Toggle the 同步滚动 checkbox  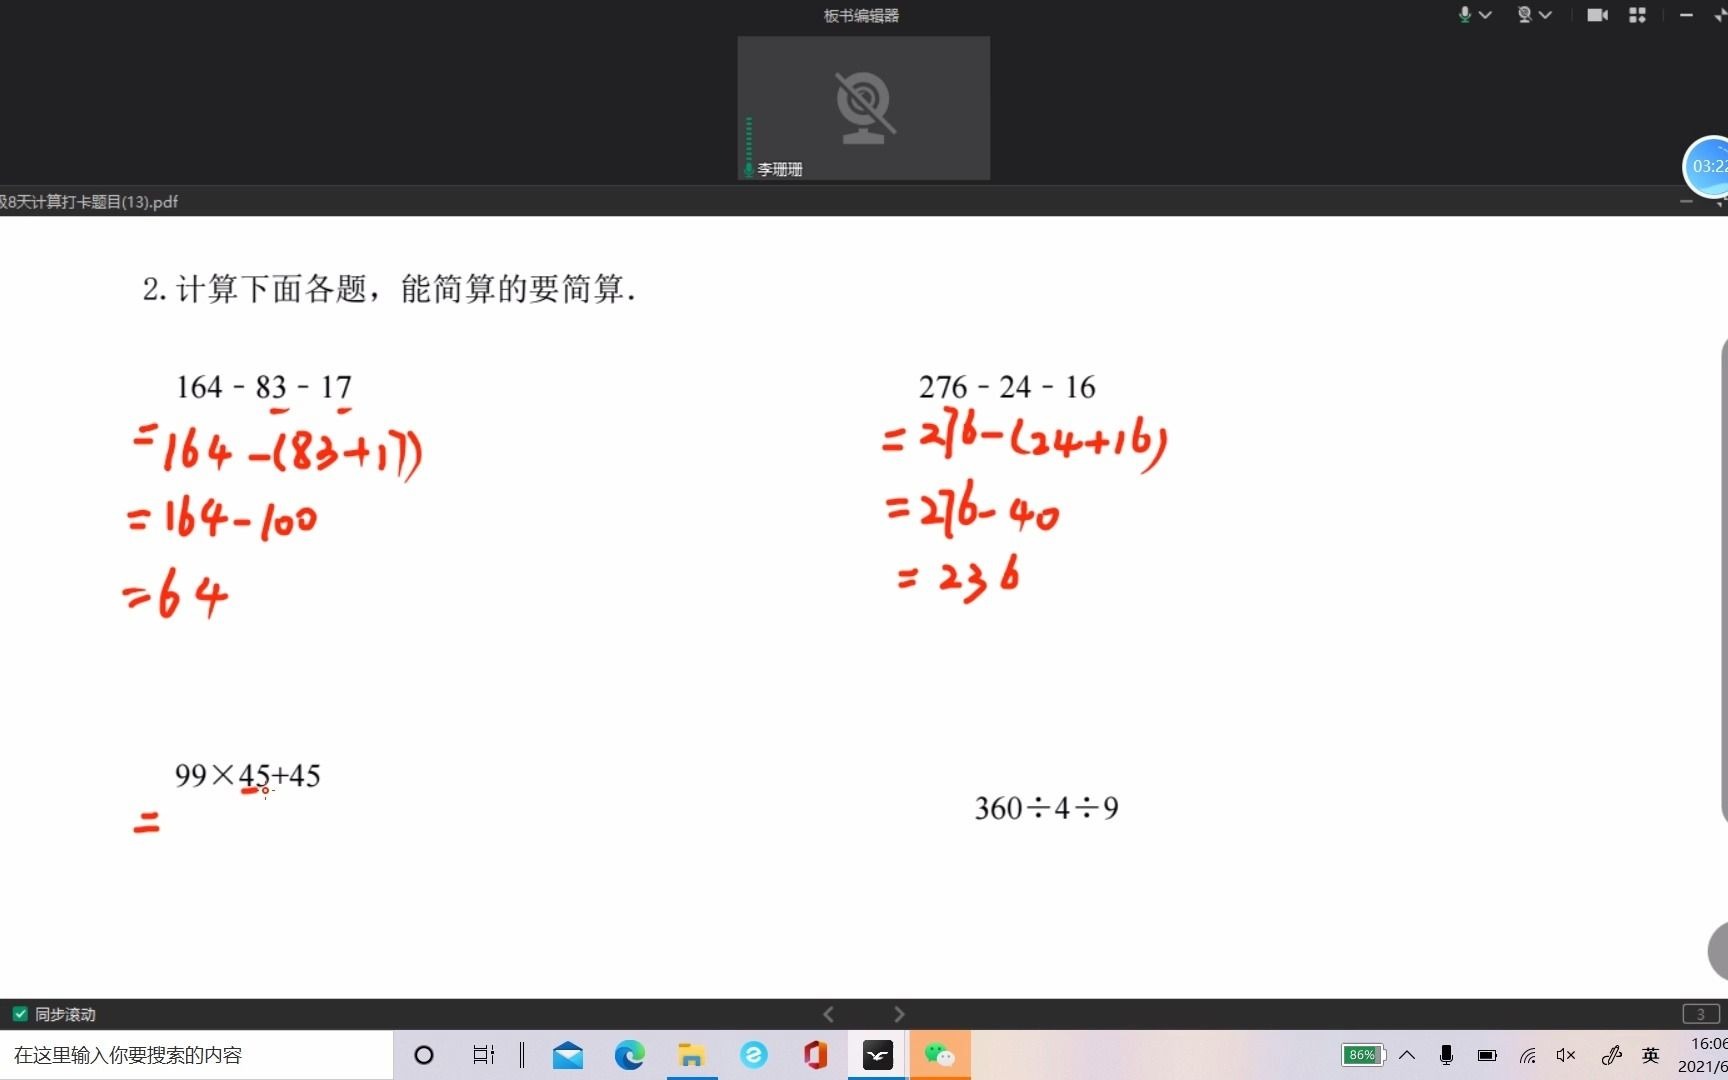20,1014
